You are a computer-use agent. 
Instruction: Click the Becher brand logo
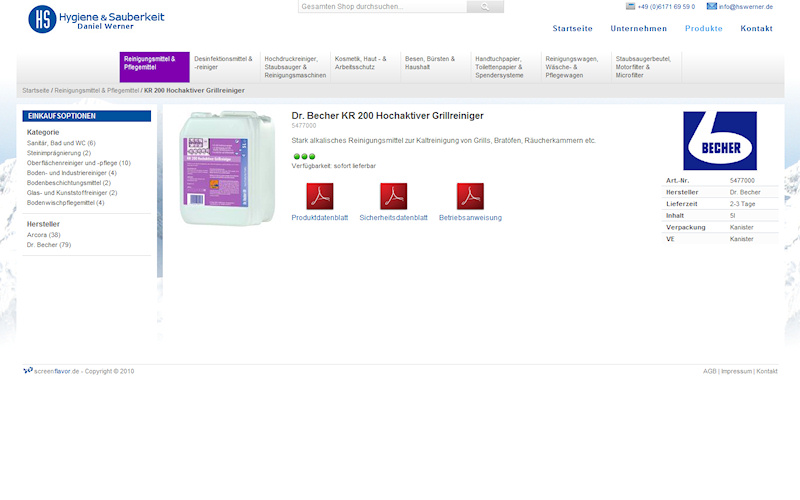720,141
